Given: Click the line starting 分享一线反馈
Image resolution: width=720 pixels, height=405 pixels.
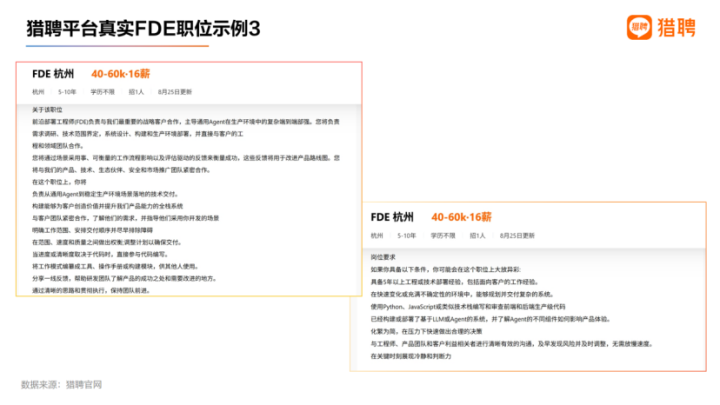Looking at the screenshot, I should pos(124,278).
